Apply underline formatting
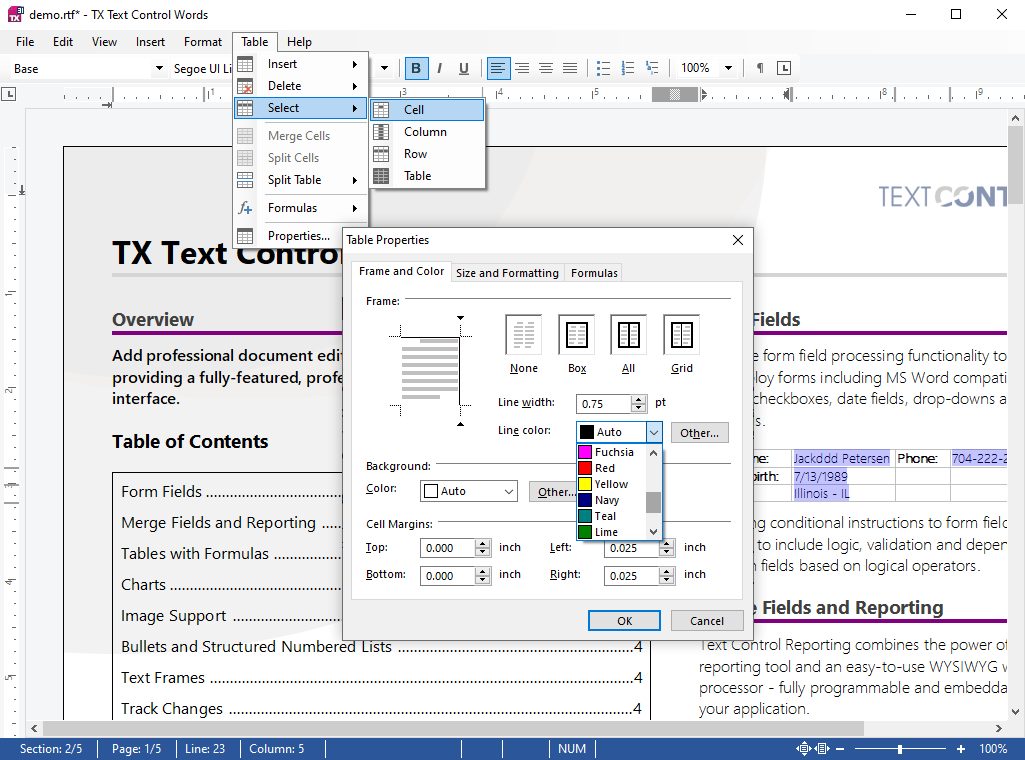1025x760 pixels. (x=463, y=68)
